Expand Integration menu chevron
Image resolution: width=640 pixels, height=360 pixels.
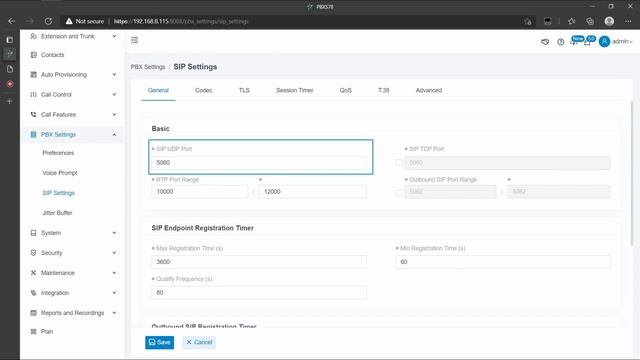tap(114, 293)
